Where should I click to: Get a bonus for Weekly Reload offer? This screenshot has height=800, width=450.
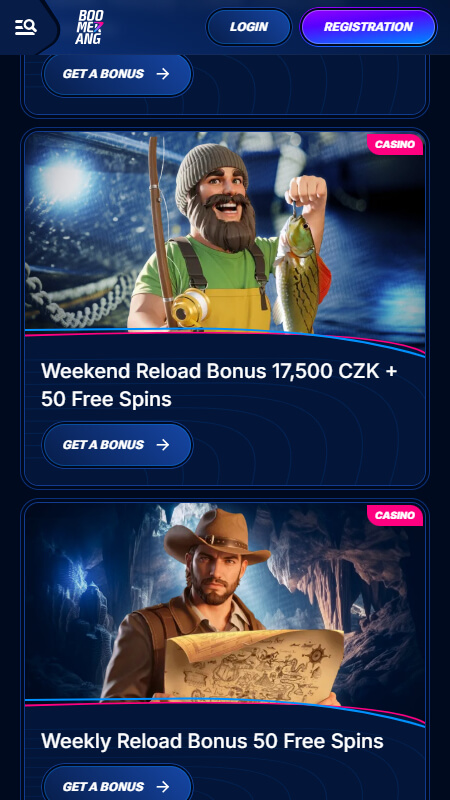click(x=117, y=786)
